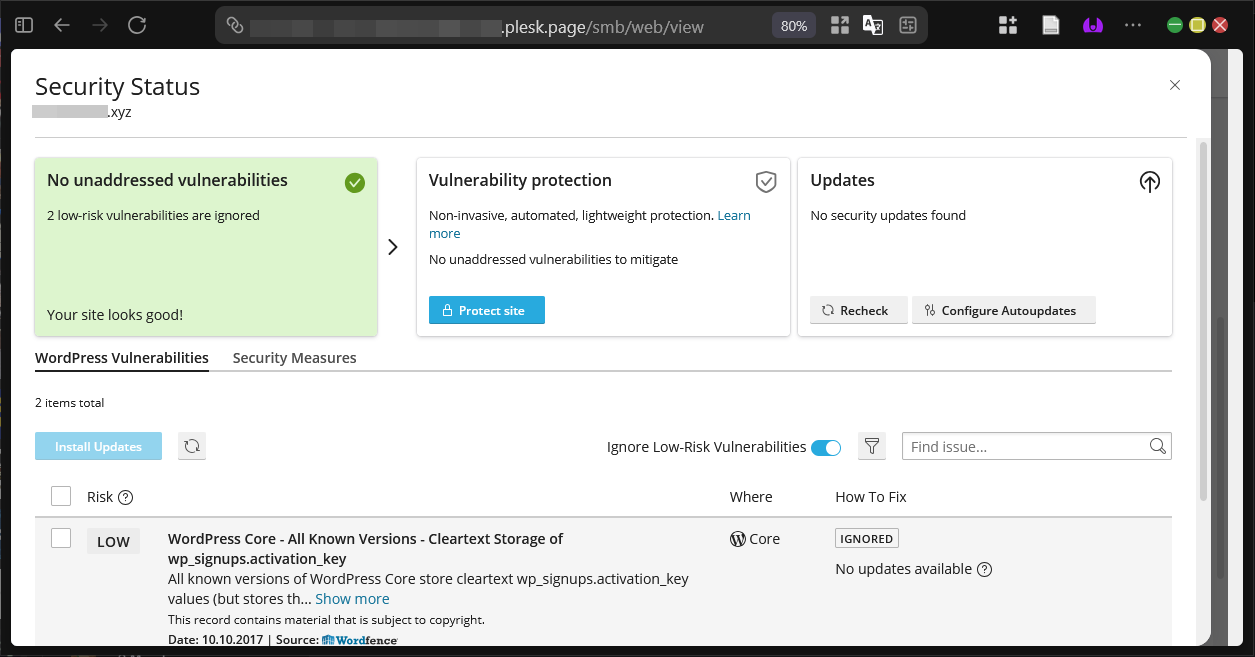Click the Where column header
The image size is (1255, 657).
click(751, 496)
